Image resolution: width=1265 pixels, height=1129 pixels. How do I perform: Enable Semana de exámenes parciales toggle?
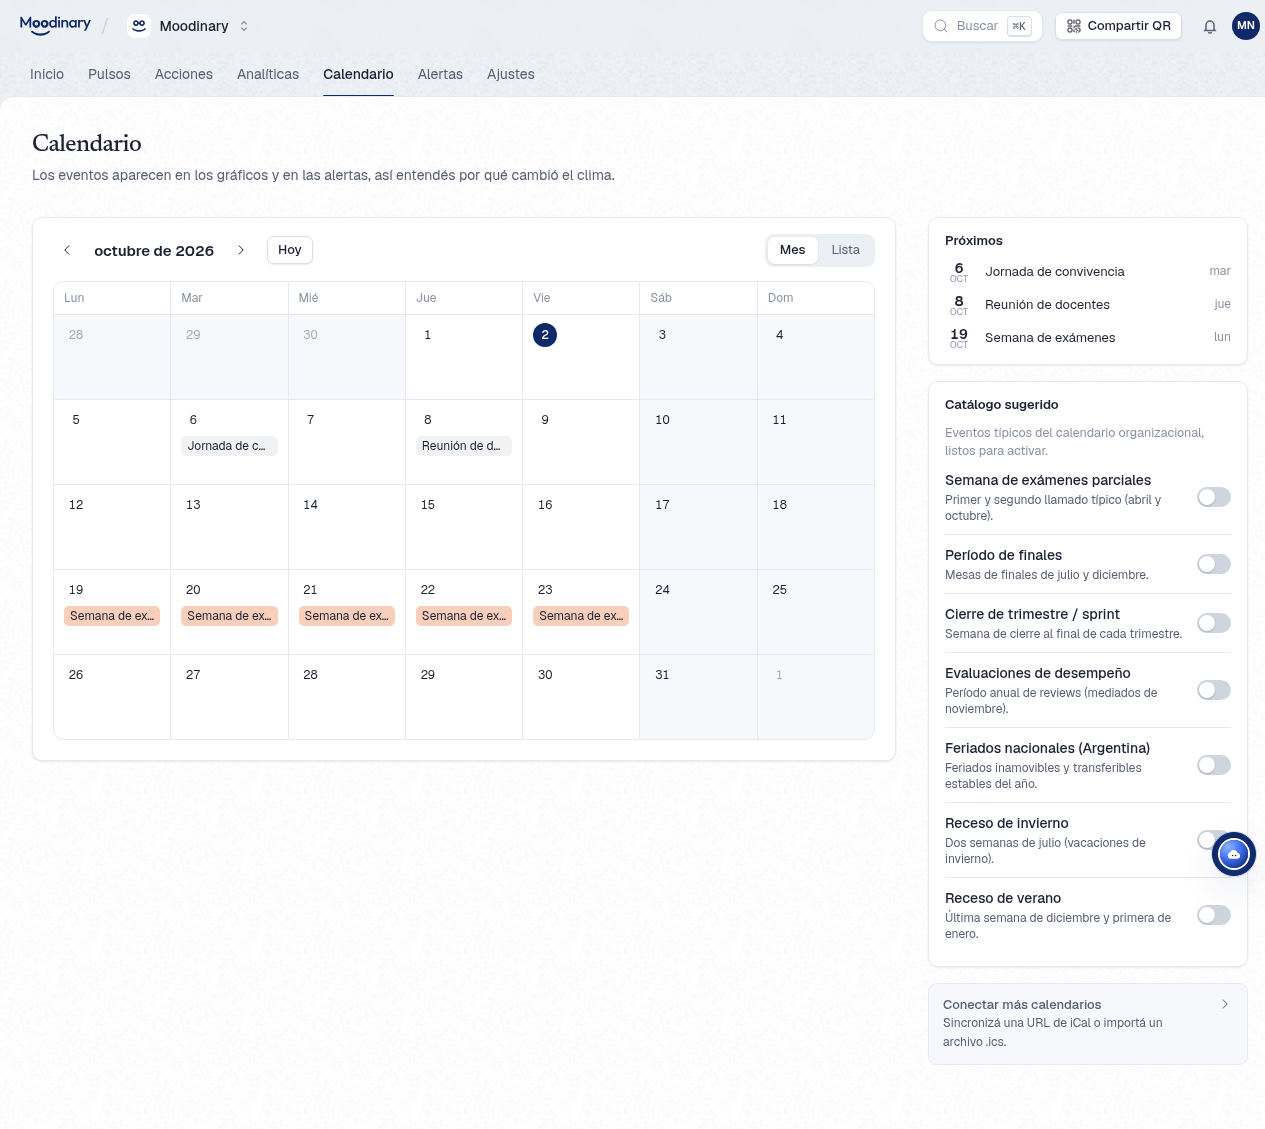pyautogui.click(x=1214, y=497)
